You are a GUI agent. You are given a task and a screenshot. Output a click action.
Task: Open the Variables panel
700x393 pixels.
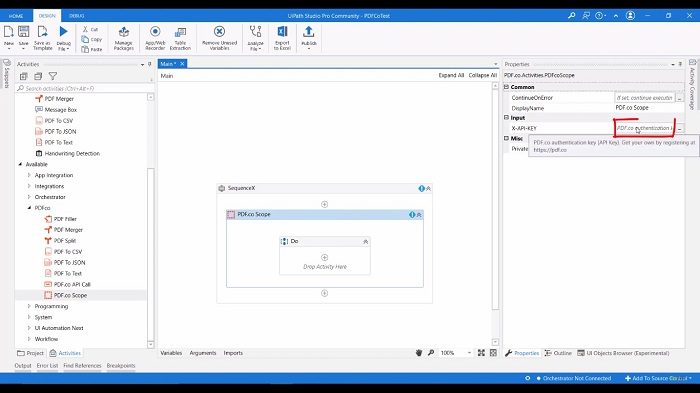[171, 353]
